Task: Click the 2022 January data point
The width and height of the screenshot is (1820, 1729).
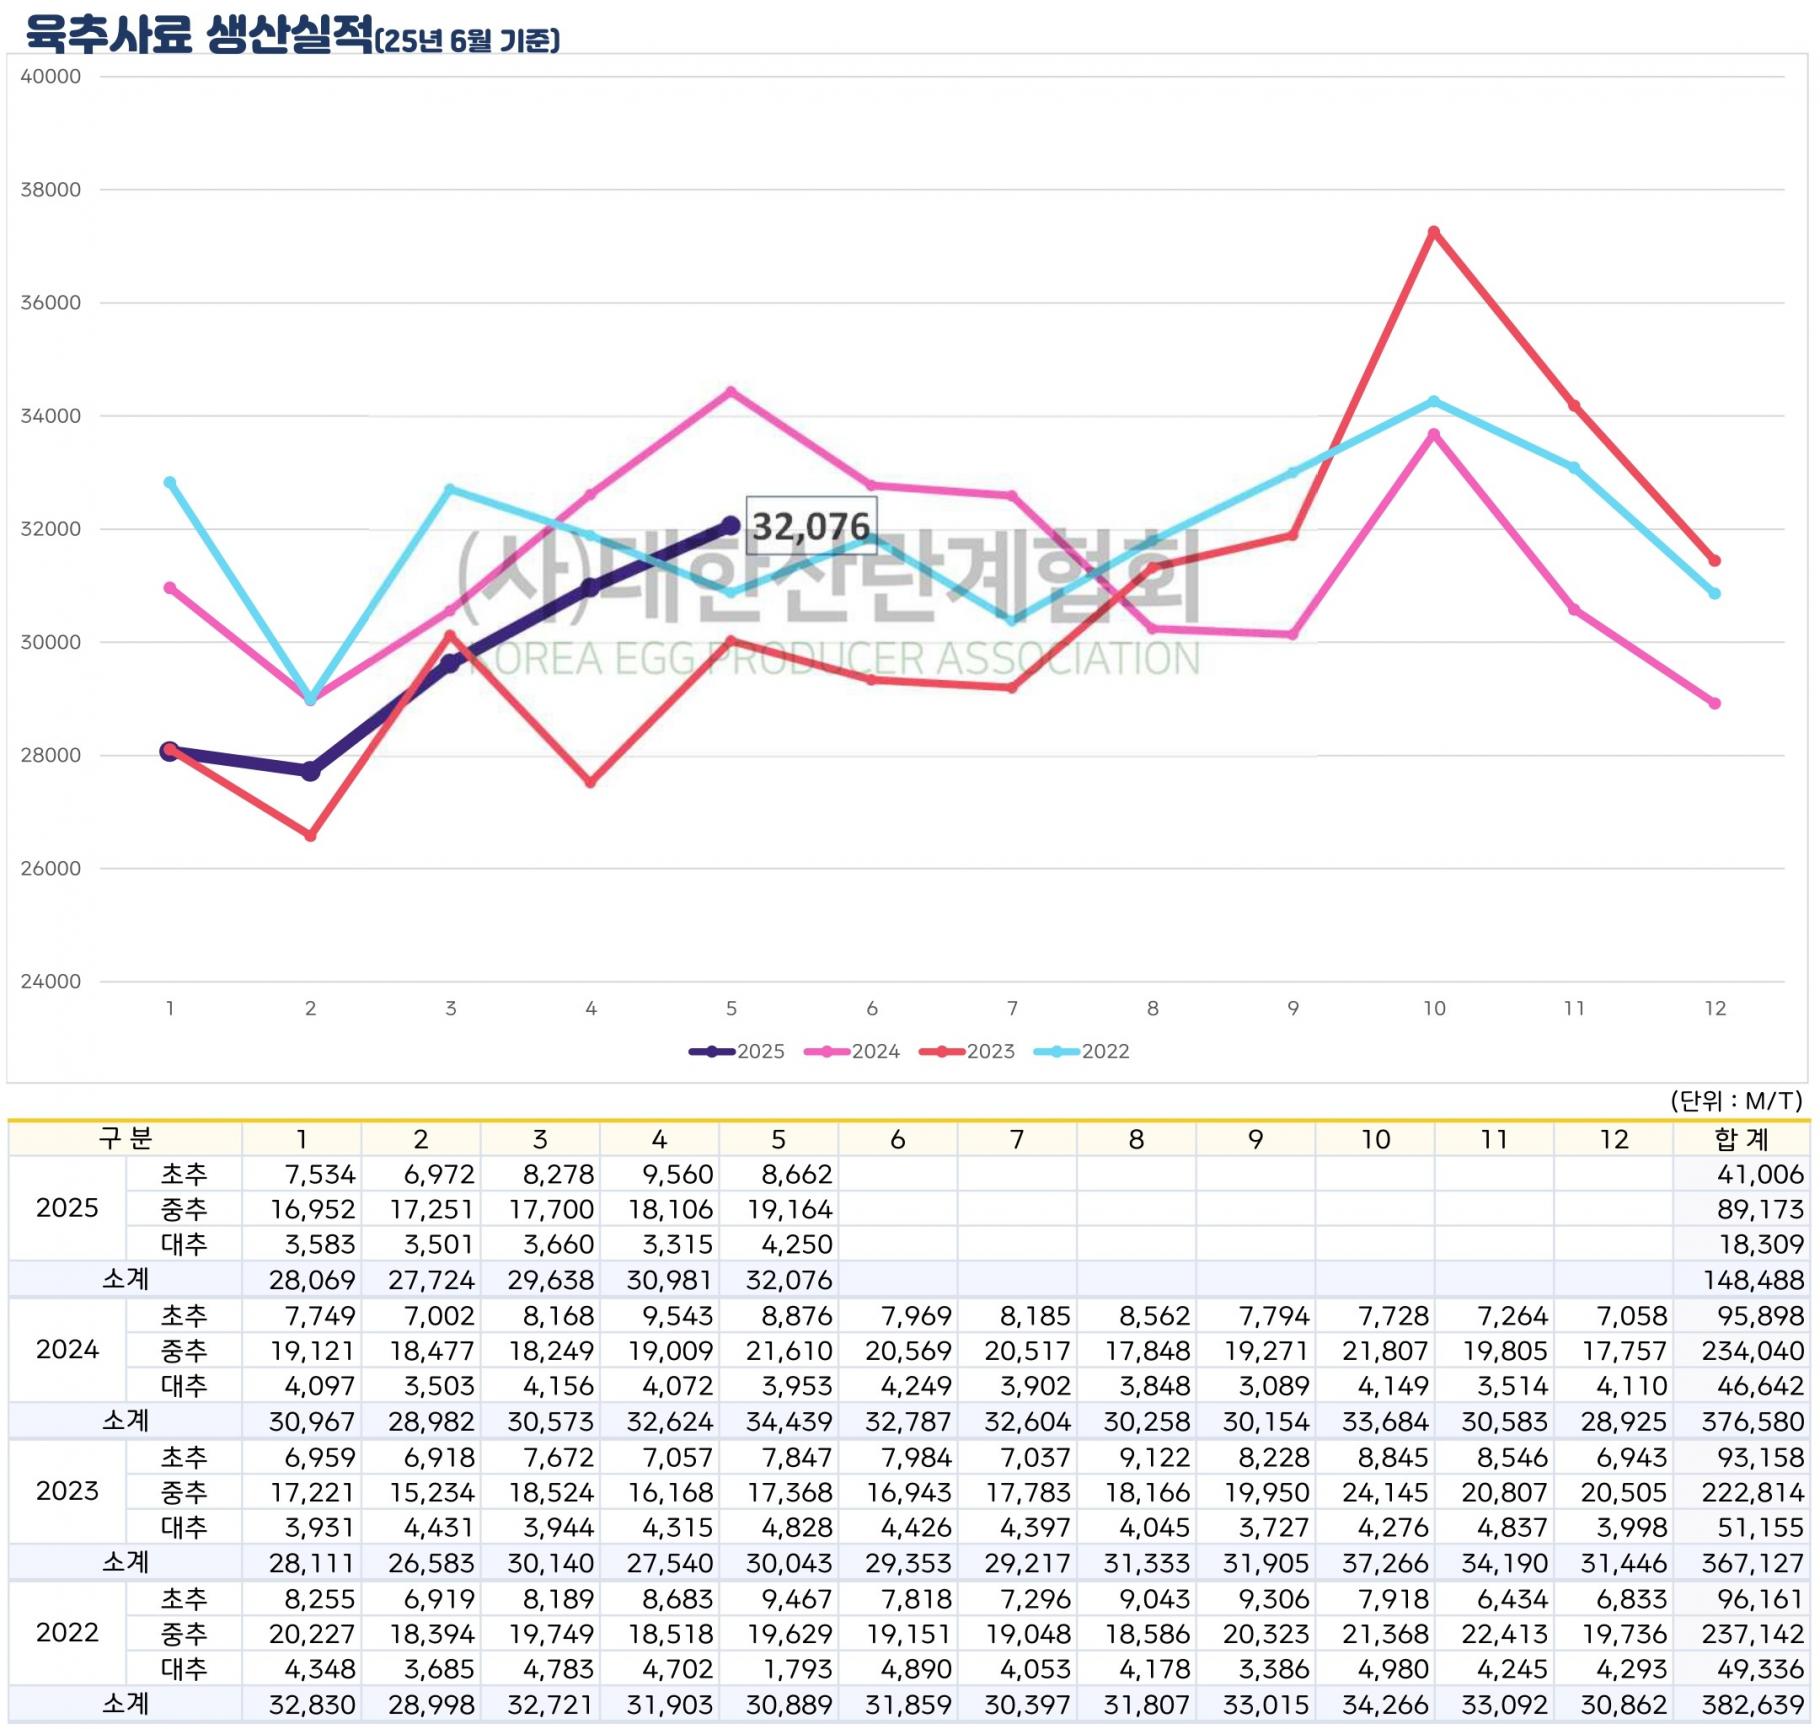Action: click(x=170, y=483)
